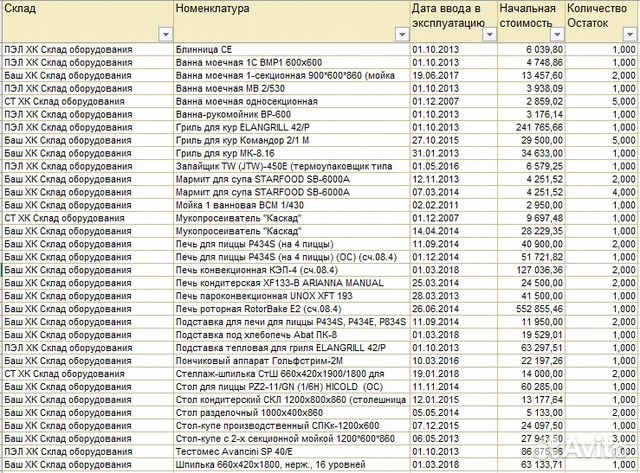This screenshot has height=473, width=640.
Task: Click 'Пончиковый аппарат Гольфстрим-2М' cell
Action: coord(292,361)
